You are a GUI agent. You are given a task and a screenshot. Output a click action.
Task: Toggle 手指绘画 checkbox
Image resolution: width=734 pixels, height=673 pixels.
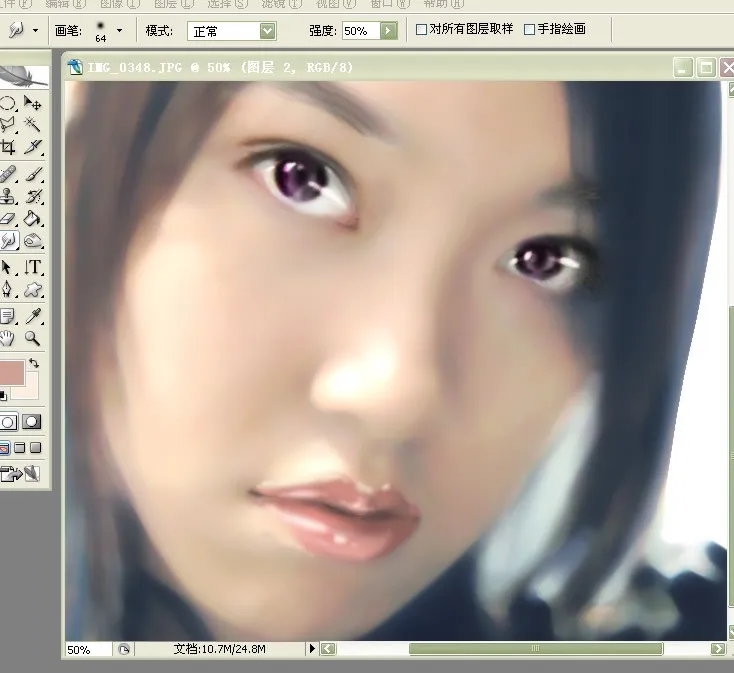point(529,30)
